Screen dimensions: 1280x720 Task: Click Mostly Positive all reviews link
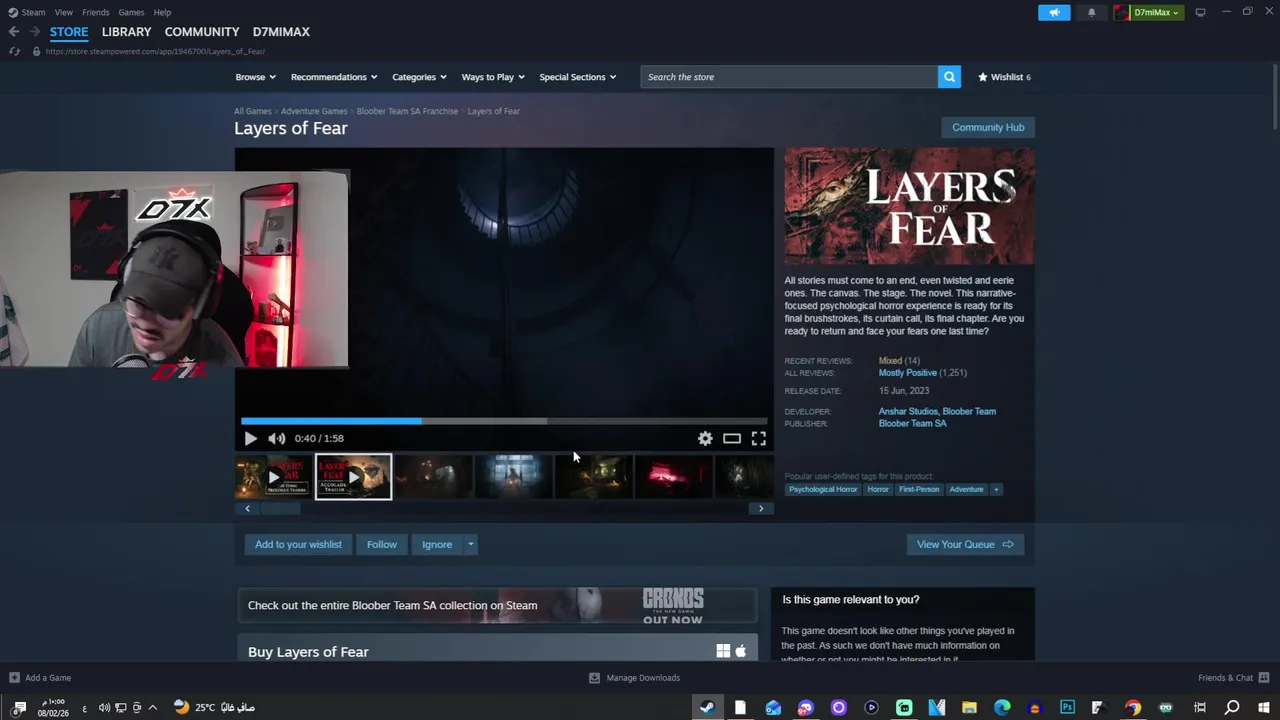coord(908,373)
